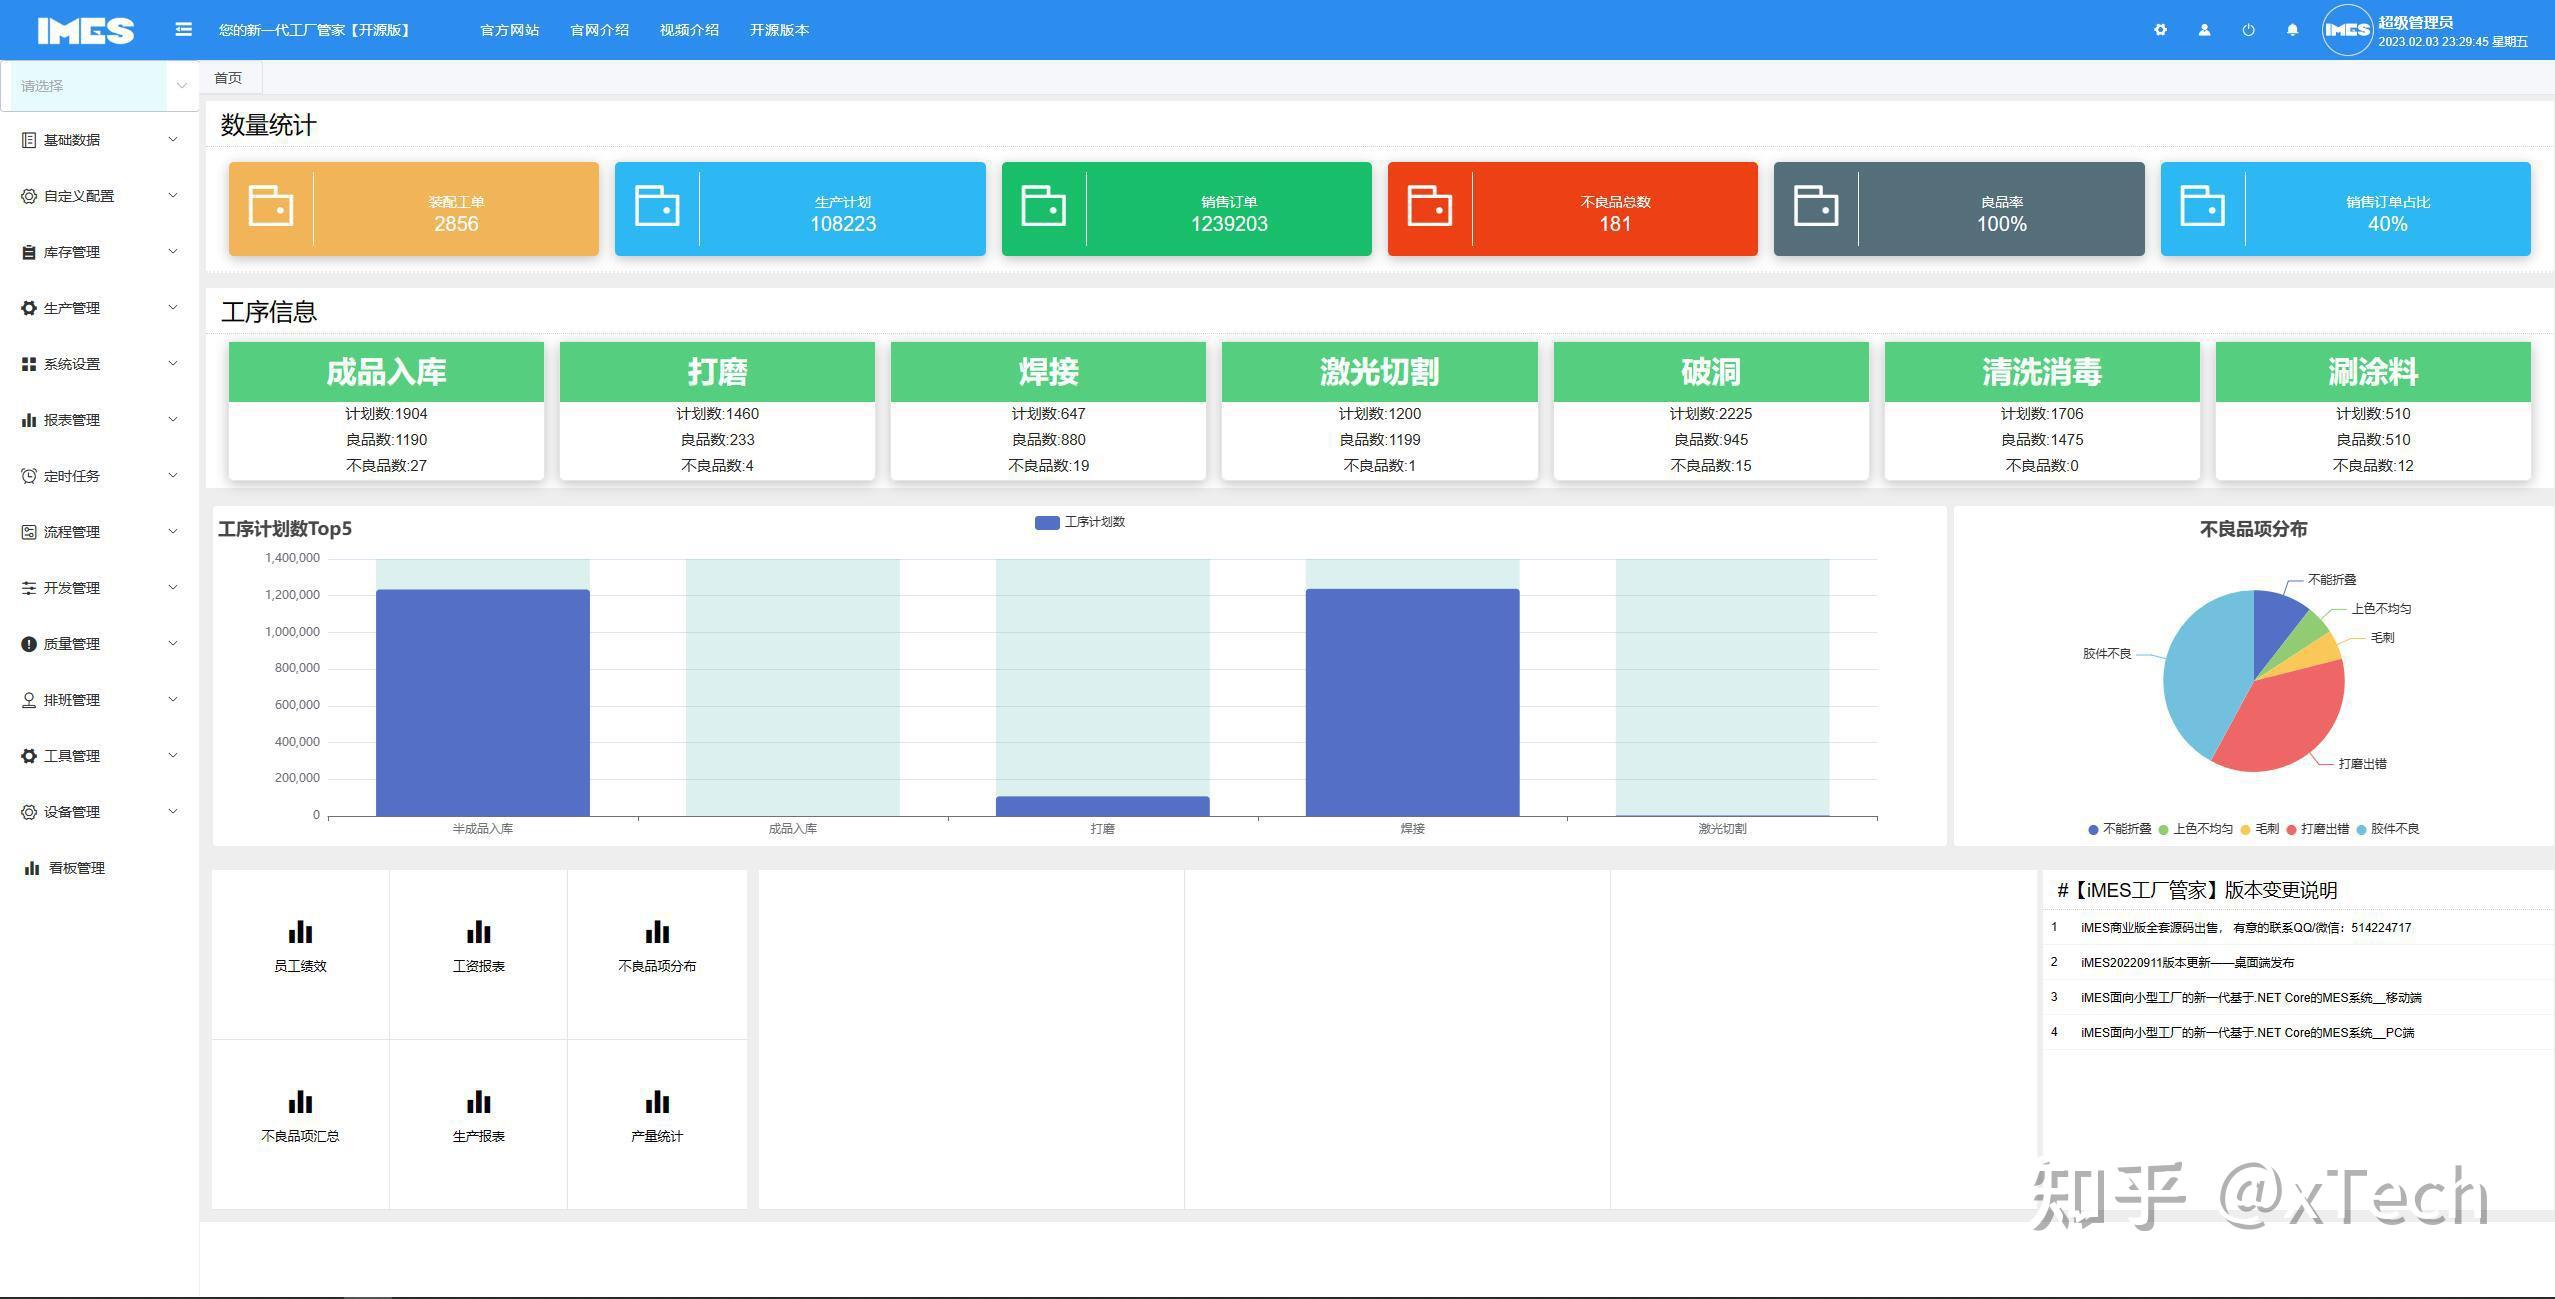Click the 超级管理员 avatar
Viewport: 2555px width, 1299px height.
pos(2346,30)
